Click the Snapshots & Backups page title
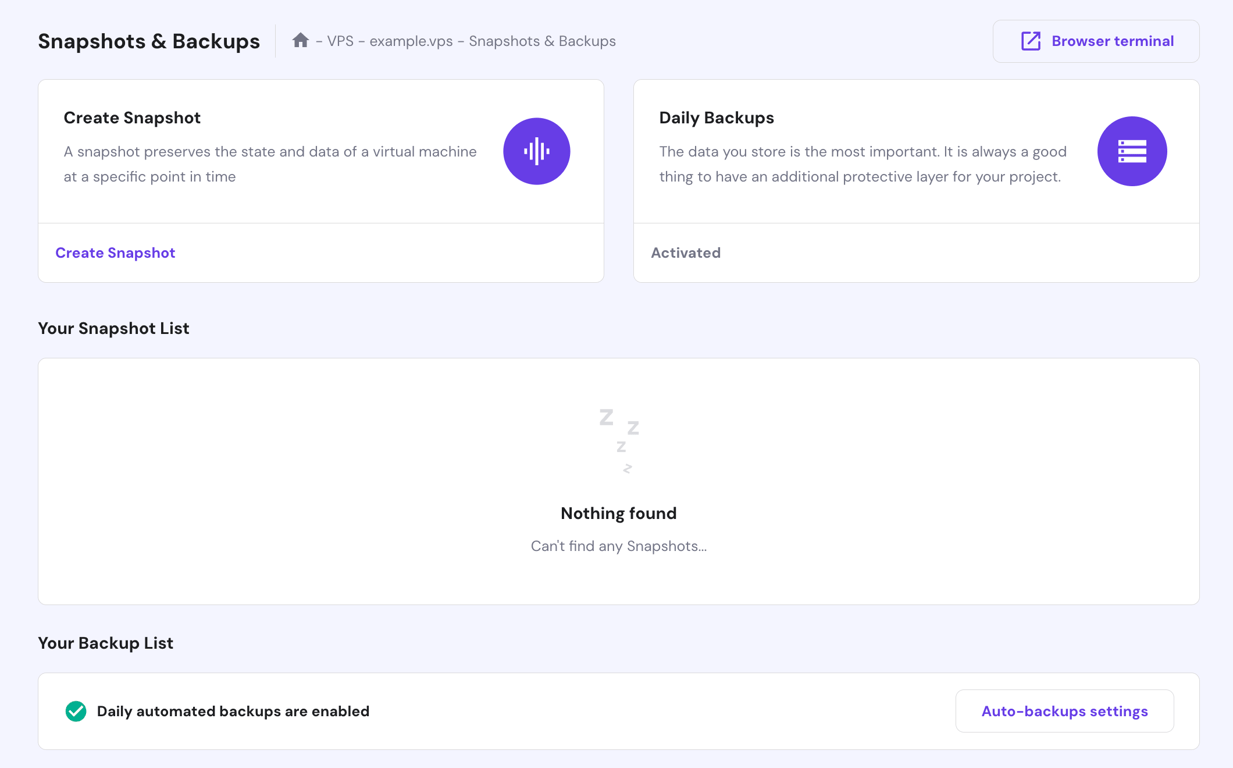Viewport: 1233px width, 768px height. [148, 41]
